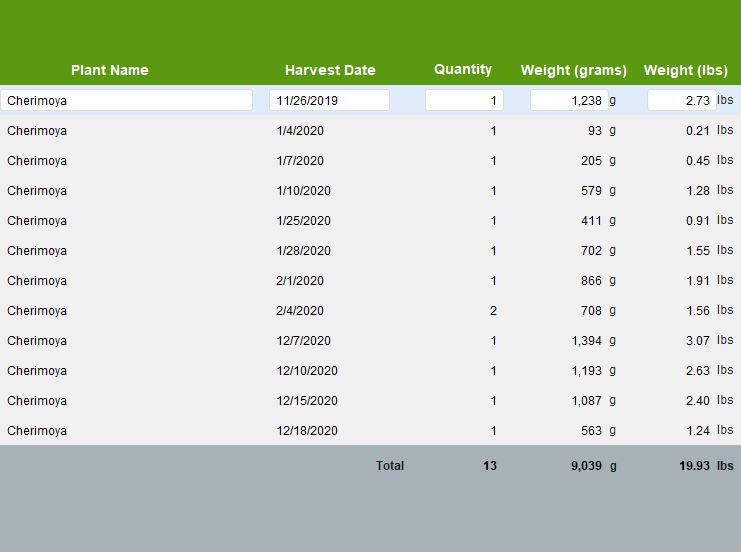
Task: Select the 0.45 lbs weight cell
Action: tap(698, 161)
